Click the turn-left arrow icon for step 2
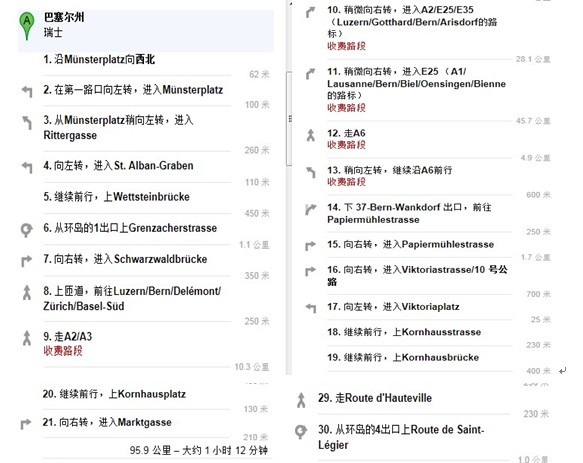This screenshot has width=583, height=463. tap(27, 91)
